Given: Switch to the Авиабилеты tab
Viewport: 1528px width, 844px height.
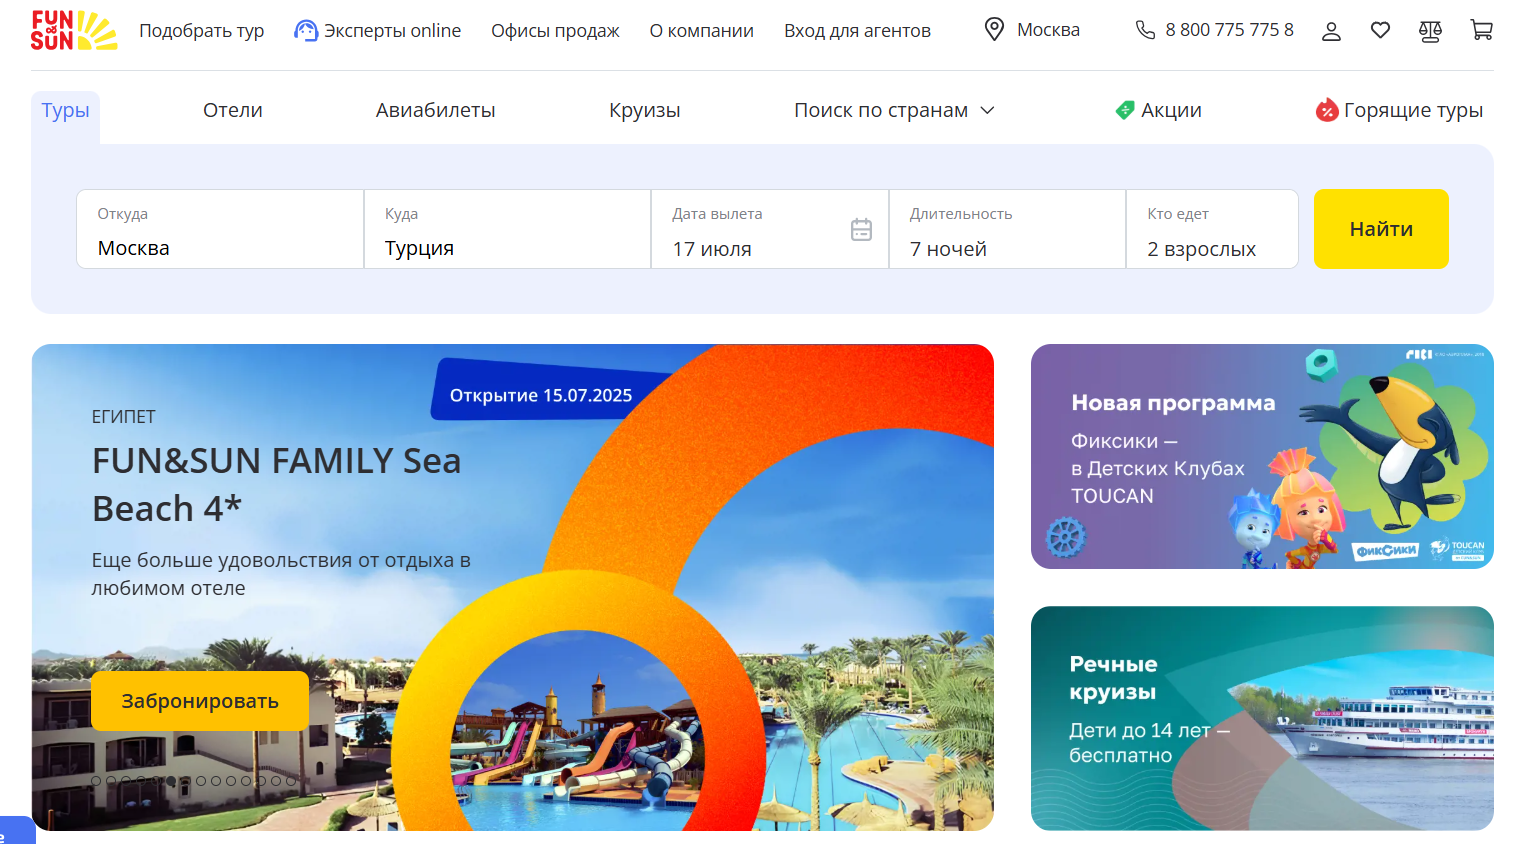Looking at the screenshot, I should pos(435,110).
